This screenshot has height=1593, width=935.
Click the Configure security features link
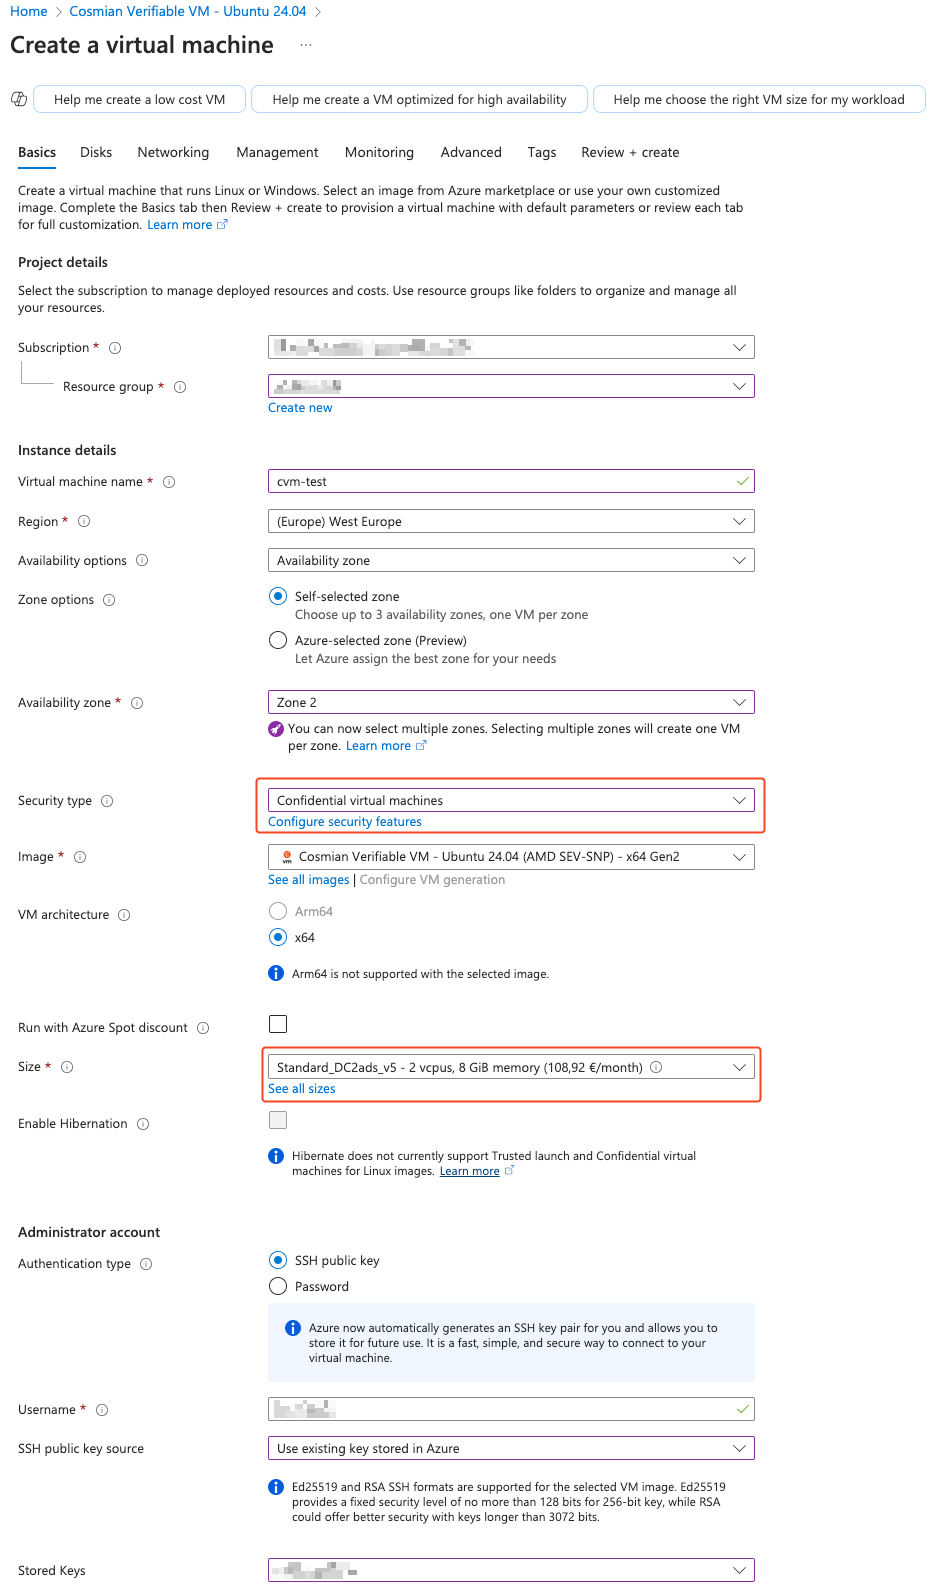[x=345, y=822]
